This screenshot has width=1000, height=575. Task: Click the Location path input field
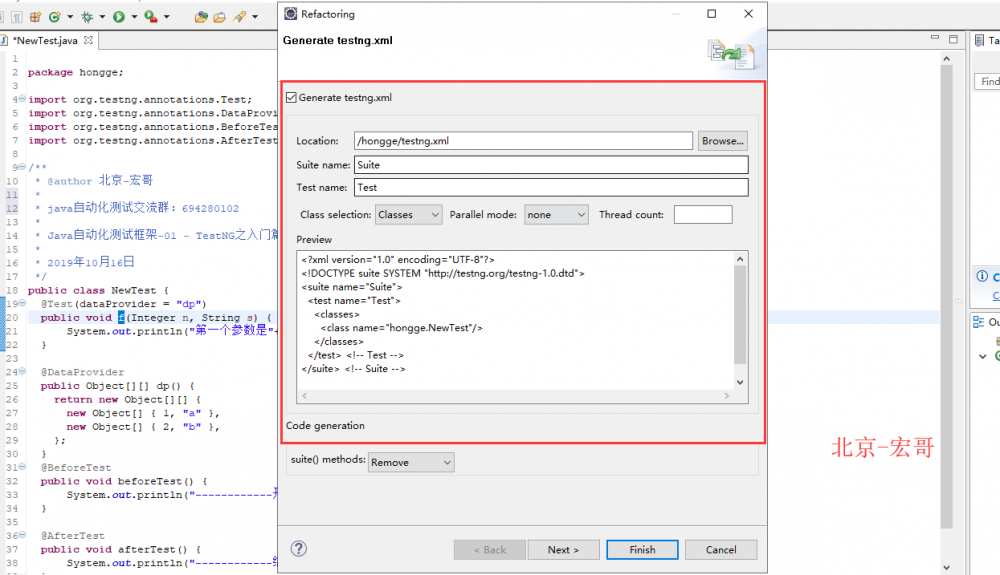coord(523,141)
